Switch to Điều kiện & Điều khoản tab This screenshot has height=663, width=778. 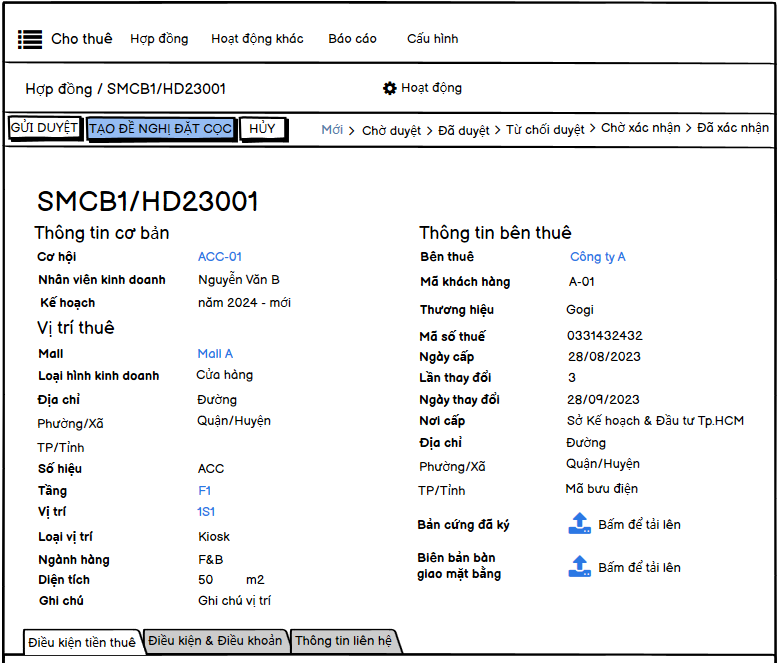point(215,641)
